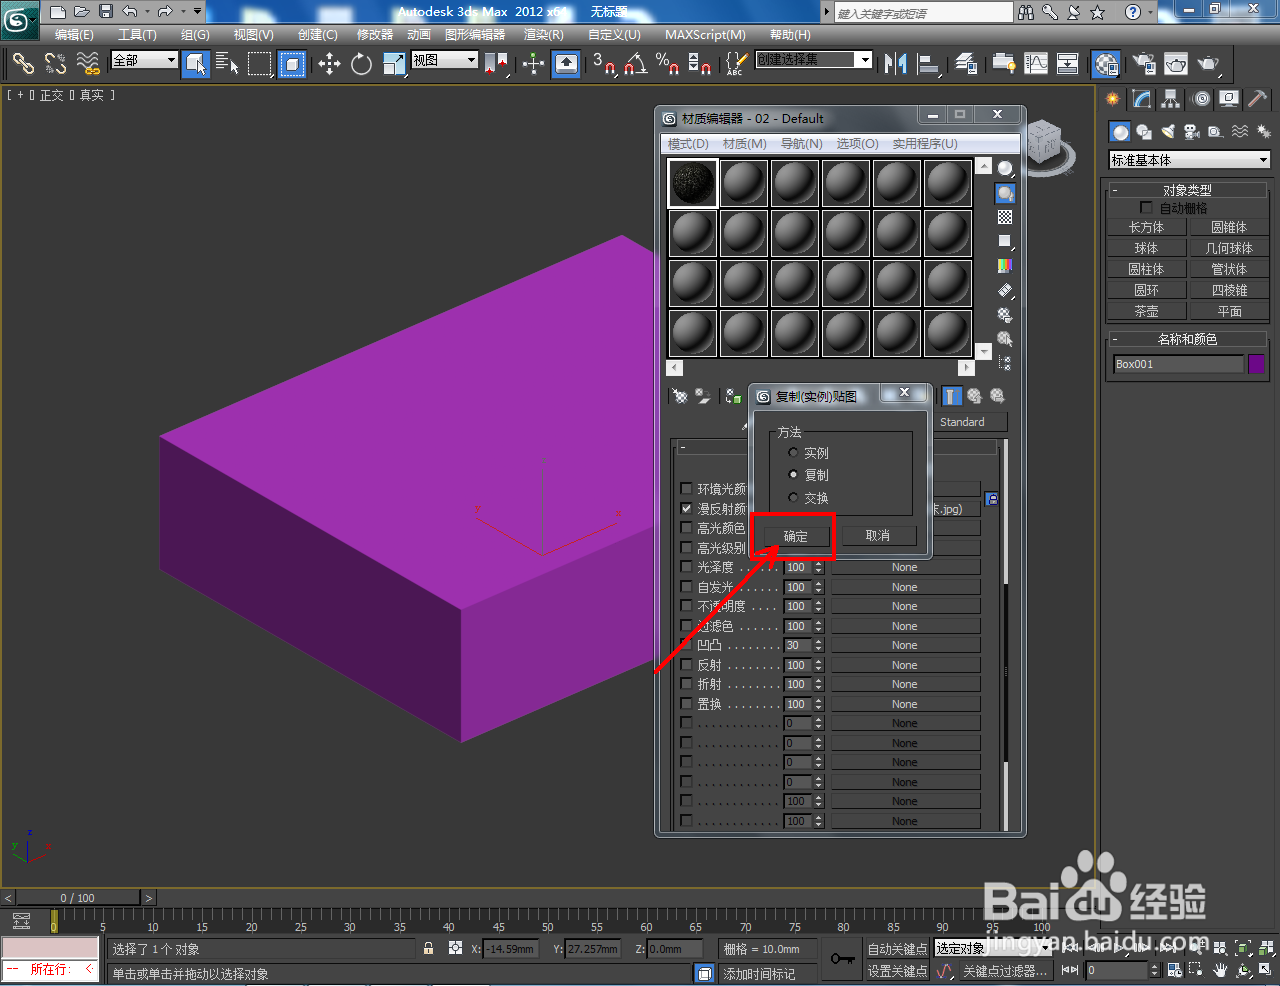The image size is (1280, 986).
Task: Click the Align tool icon
Action: (x=929, y=64)
